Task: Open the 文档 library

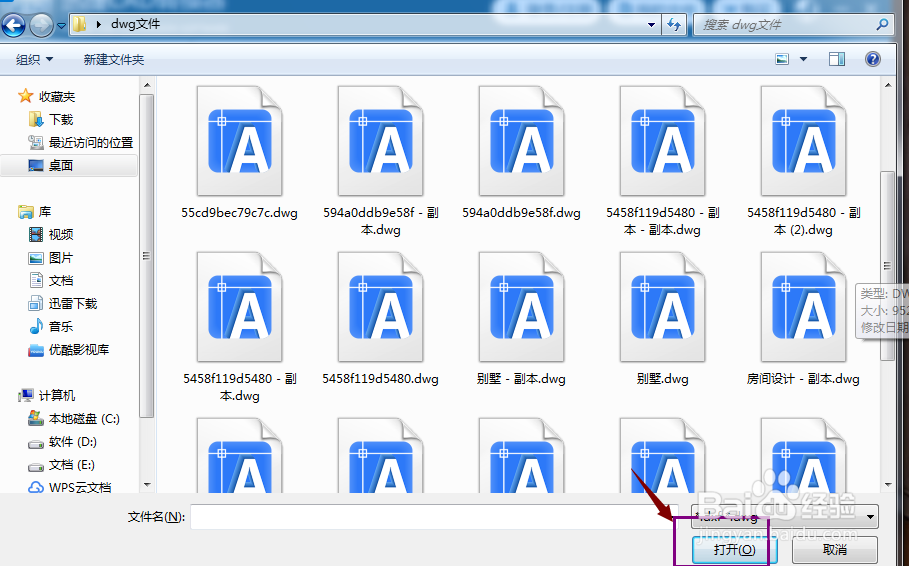Action: [x=61, y=281]
